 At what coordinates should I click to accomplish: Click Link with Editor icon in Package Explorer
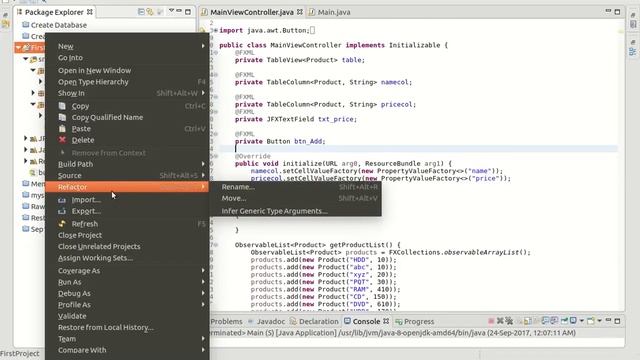(150, 12)
